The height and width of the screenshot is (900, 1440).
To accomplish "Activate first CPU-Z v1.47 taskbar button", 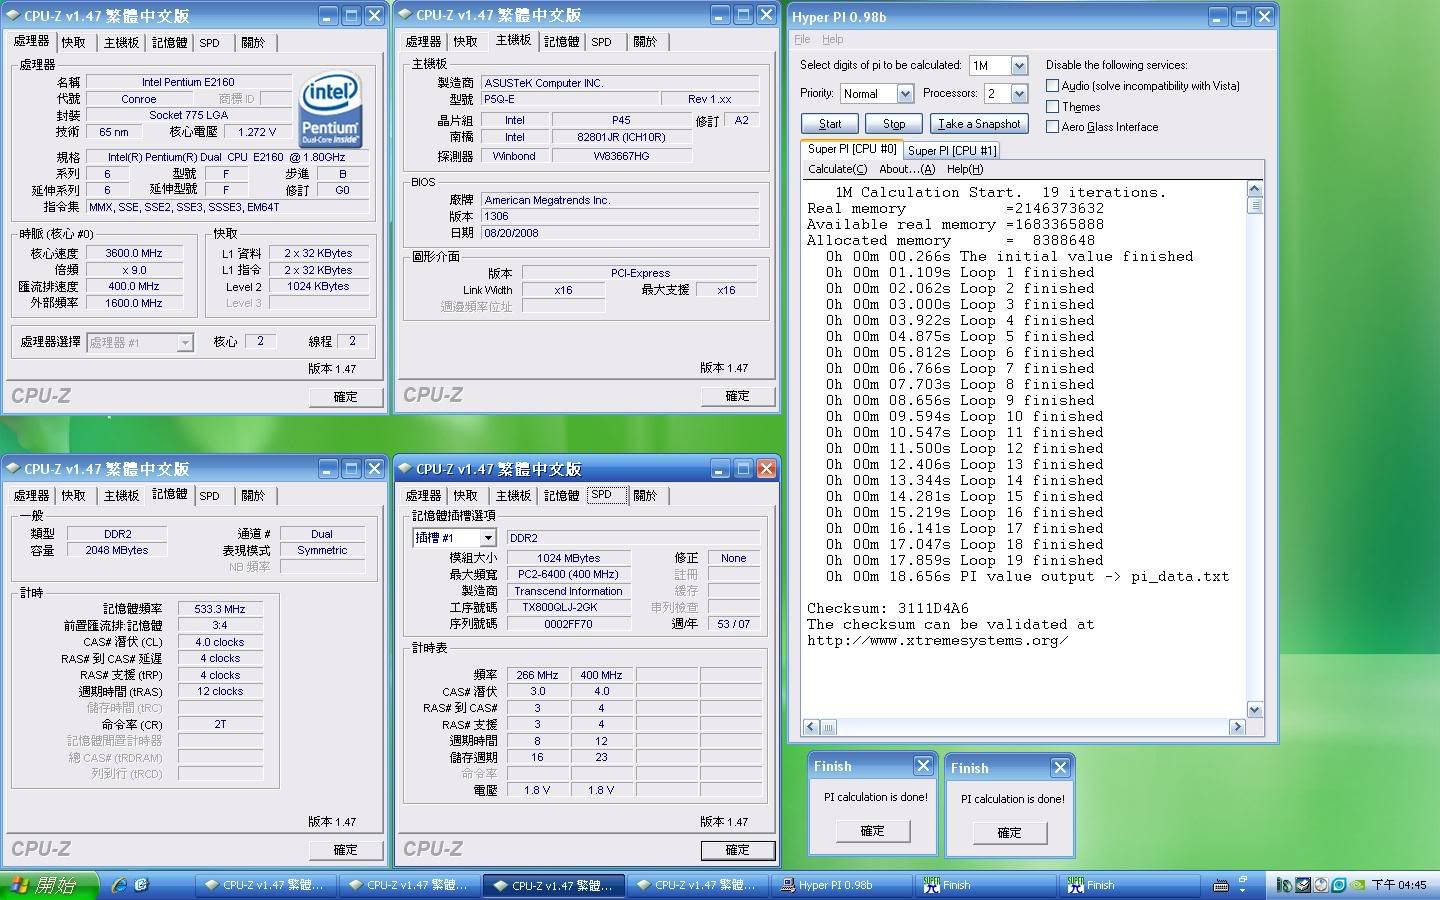I will click(265, 885).
